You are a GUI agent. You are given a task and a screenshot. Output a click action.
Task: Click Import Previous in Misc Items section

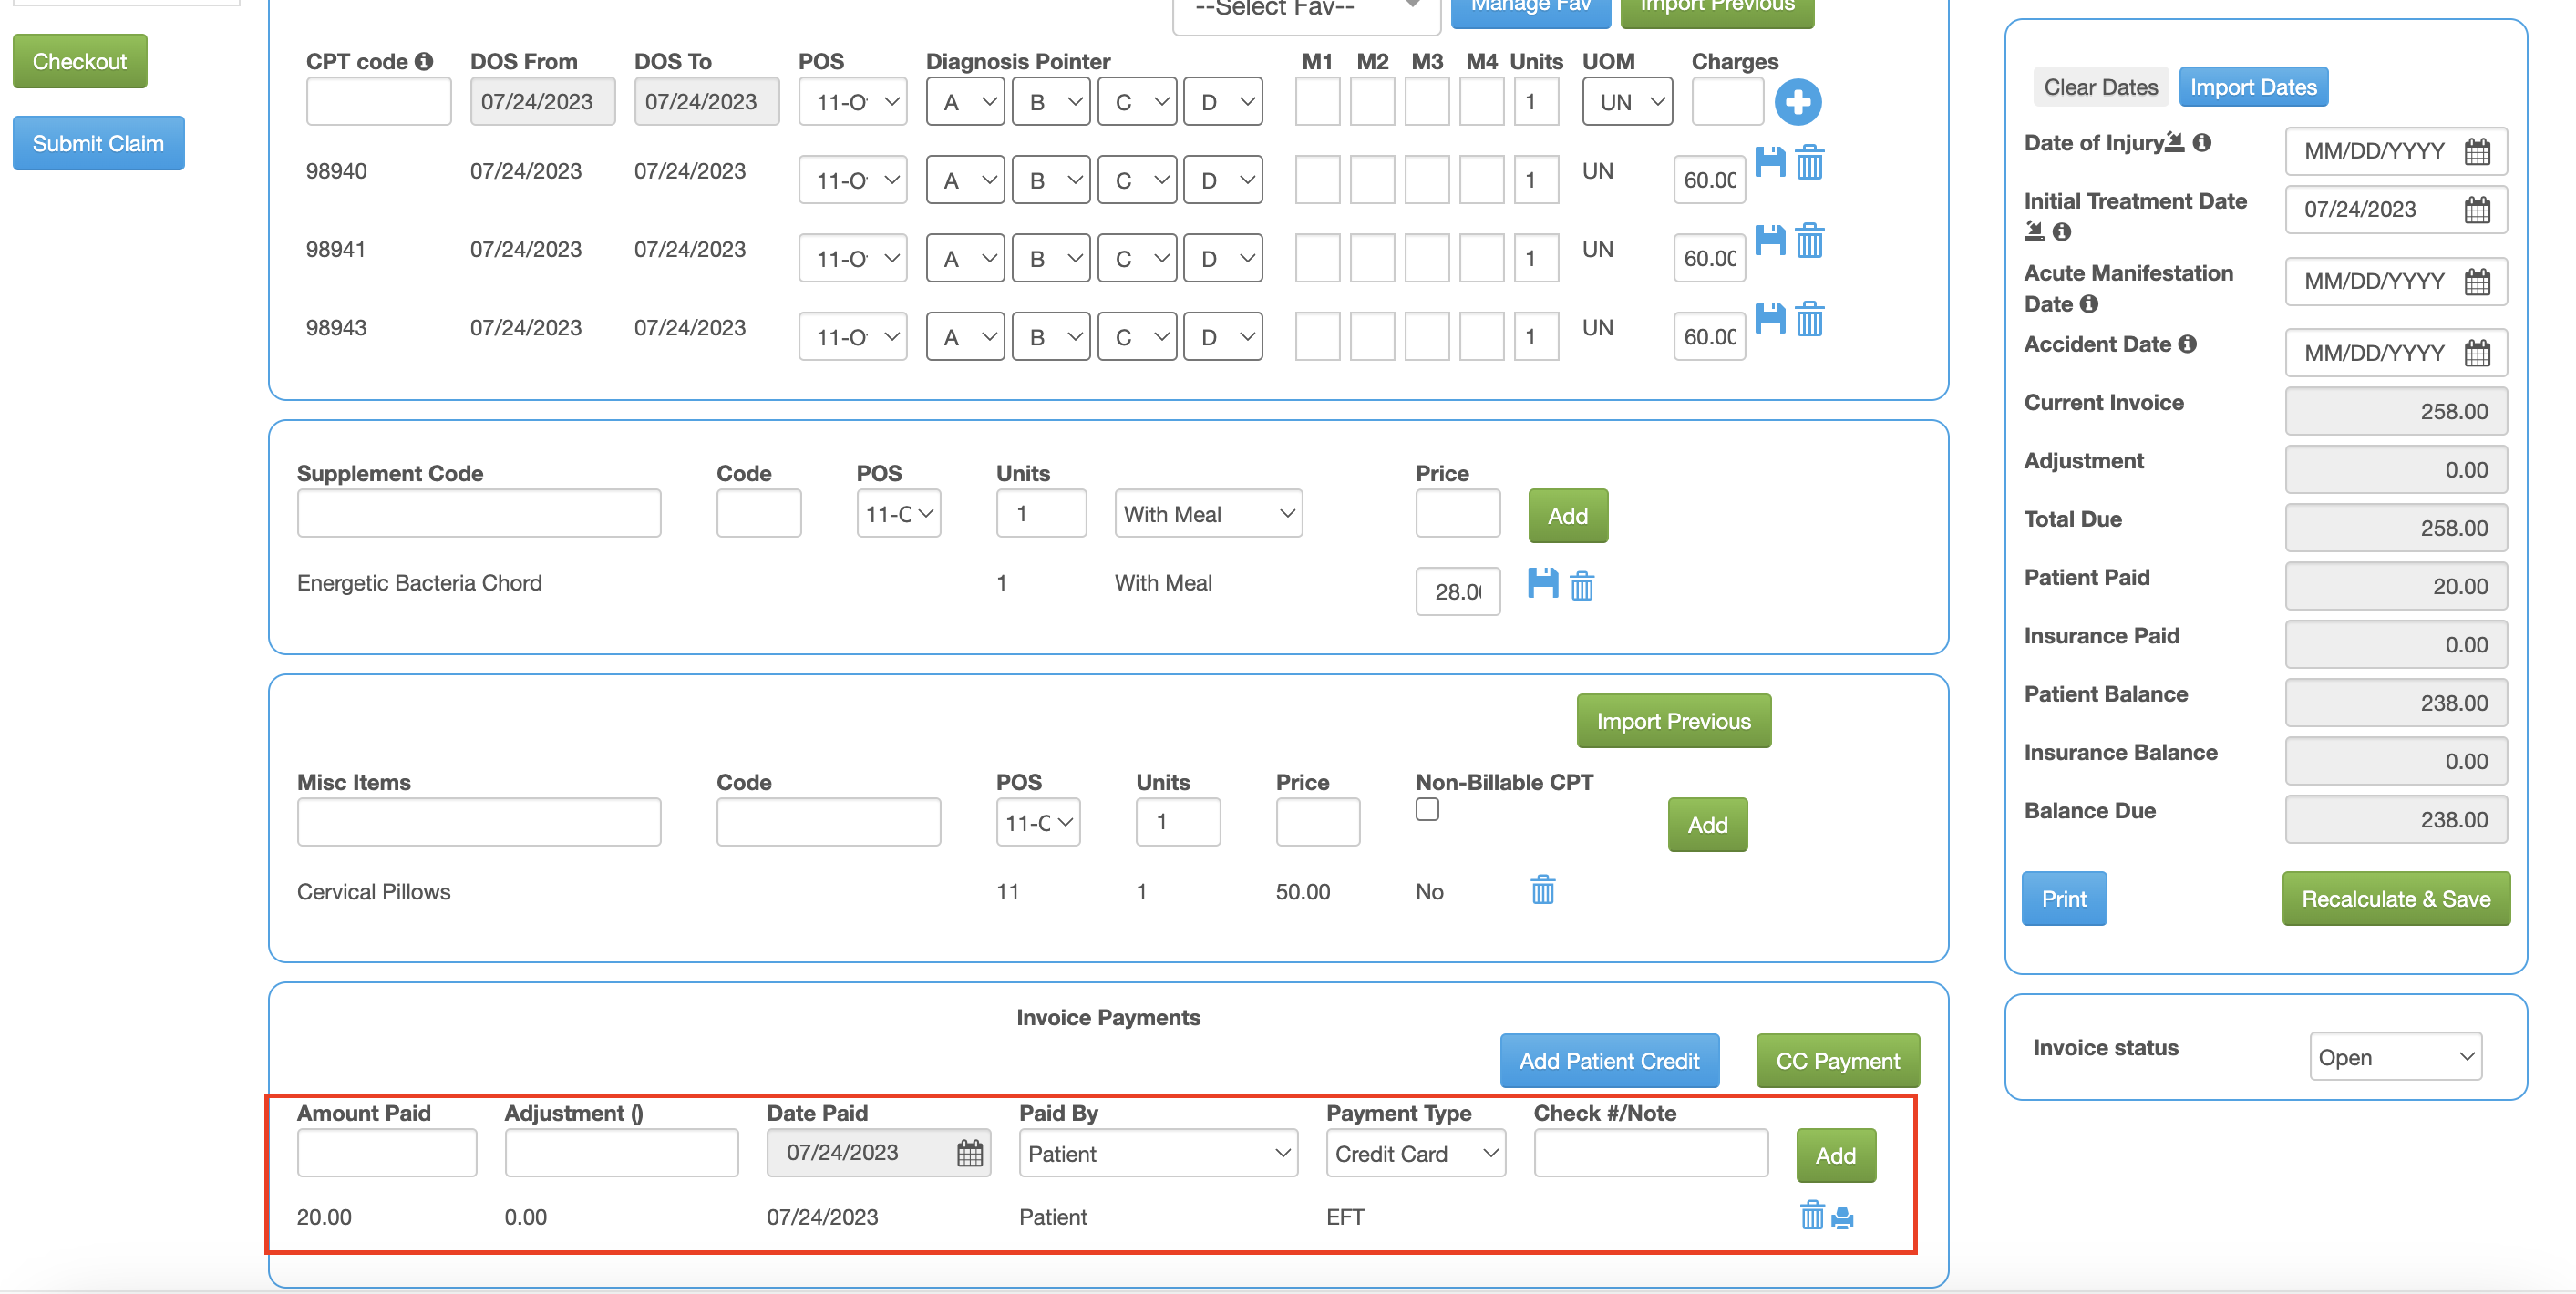1673,721
